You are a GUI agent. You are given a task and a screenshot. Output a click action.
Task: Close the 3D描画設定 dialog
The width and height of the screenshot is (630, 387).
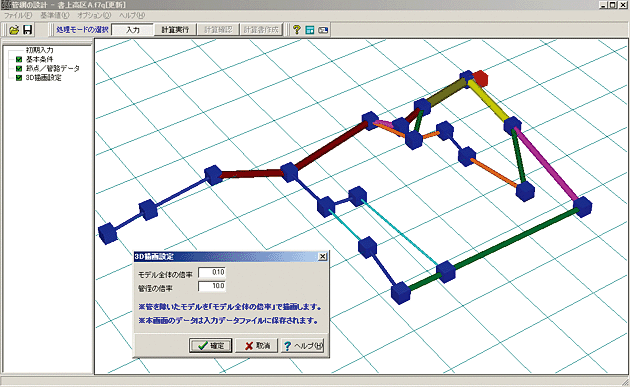[x=323, y=256]
